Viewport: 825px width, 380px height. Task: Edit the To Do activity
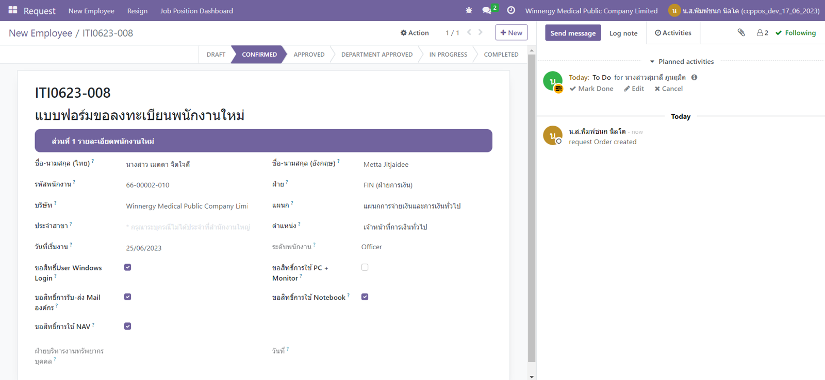633,89
